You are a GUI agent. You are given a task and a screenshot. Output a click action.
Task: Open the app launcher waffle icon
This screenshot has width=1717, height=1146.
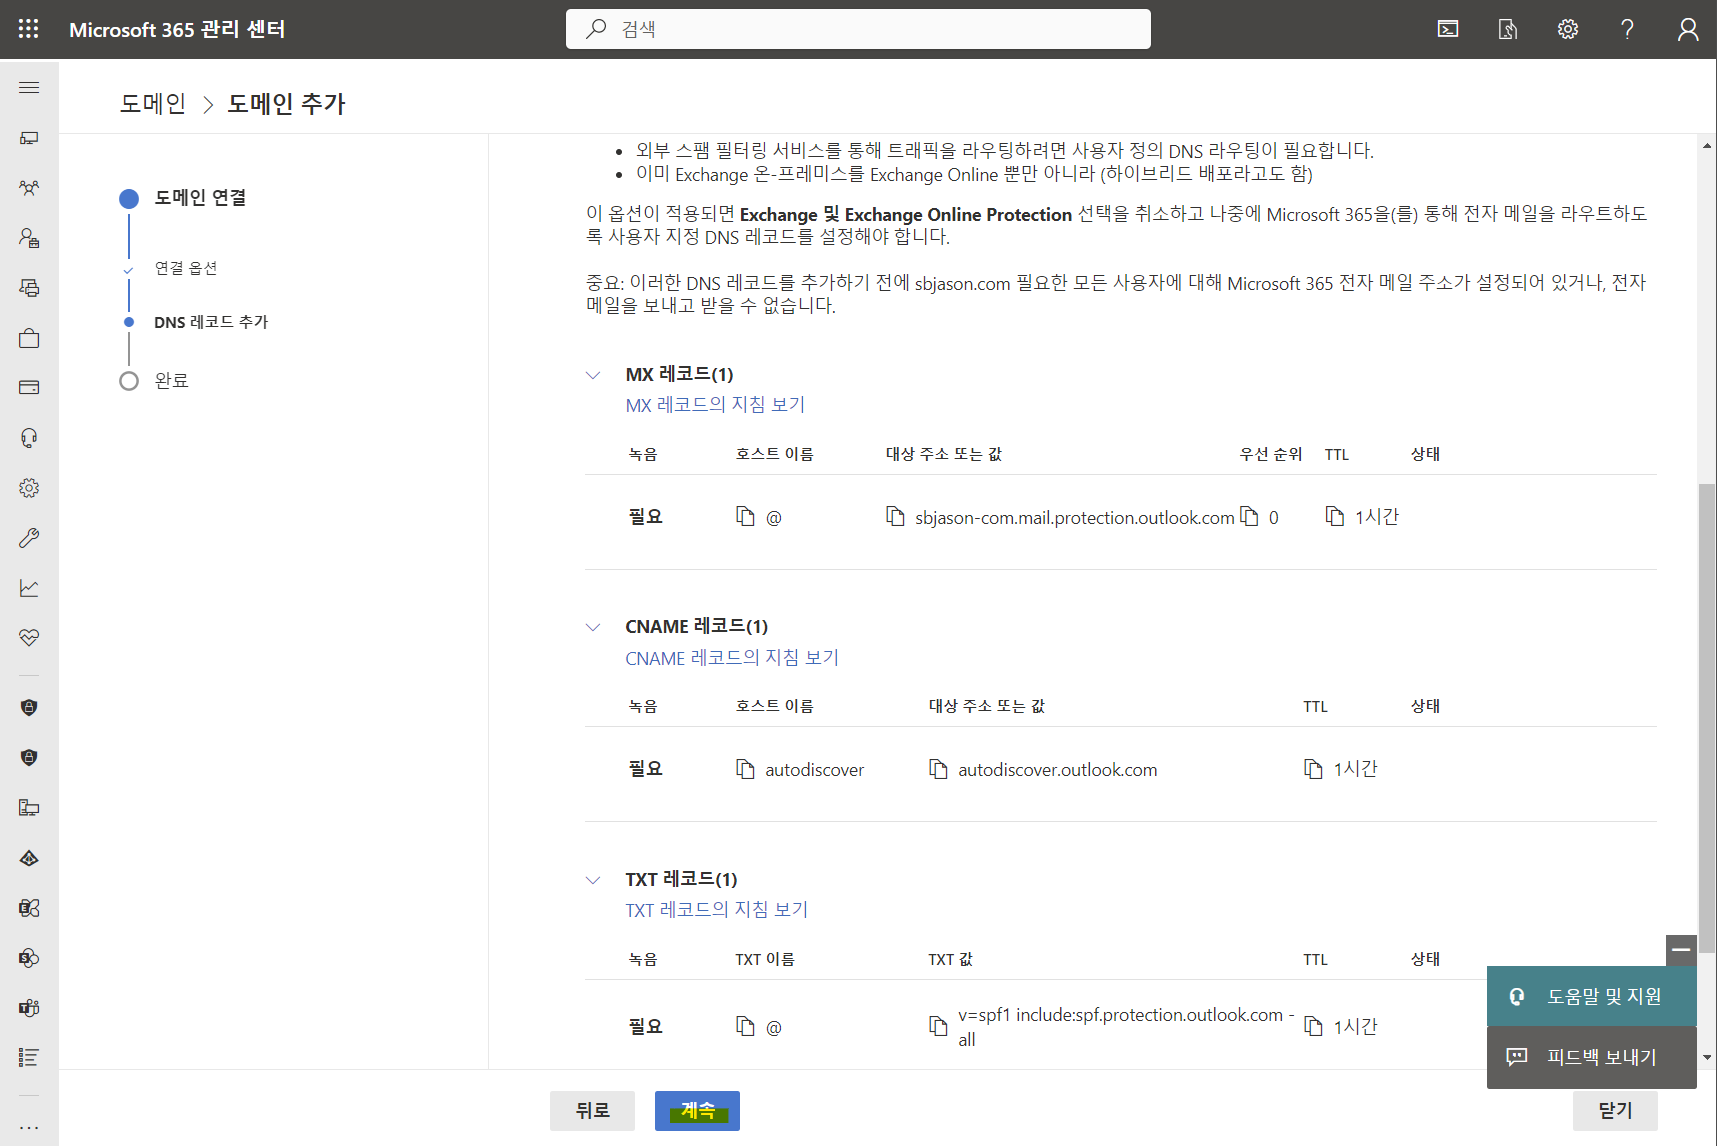(28, 29)
